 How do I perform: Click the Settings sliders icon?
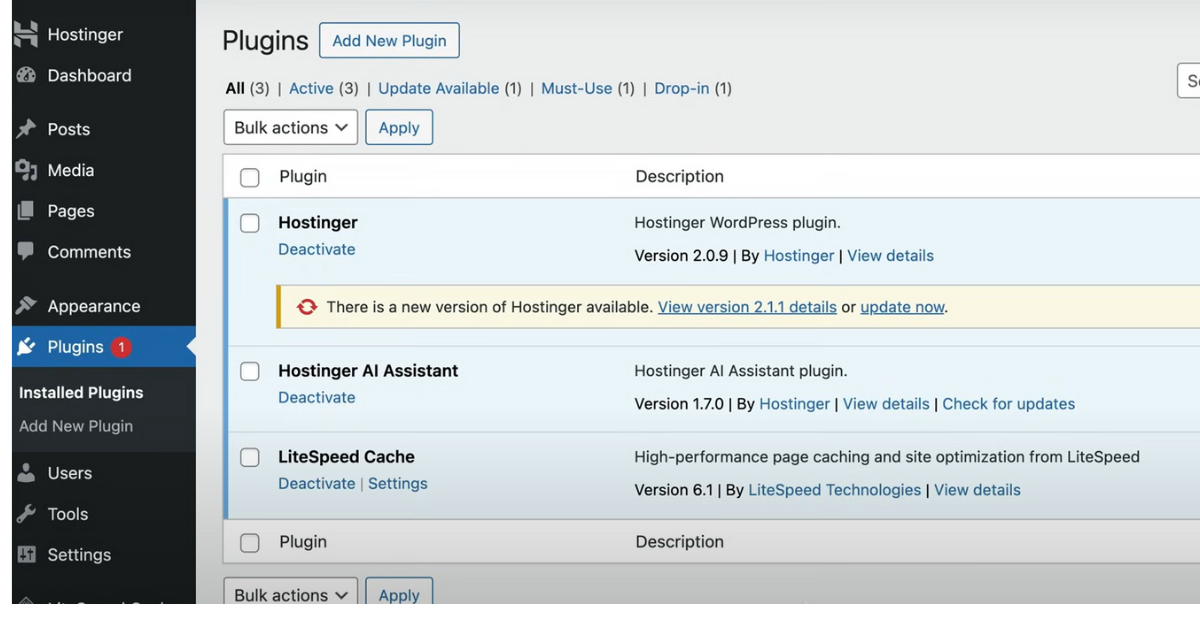coord(27,555)
